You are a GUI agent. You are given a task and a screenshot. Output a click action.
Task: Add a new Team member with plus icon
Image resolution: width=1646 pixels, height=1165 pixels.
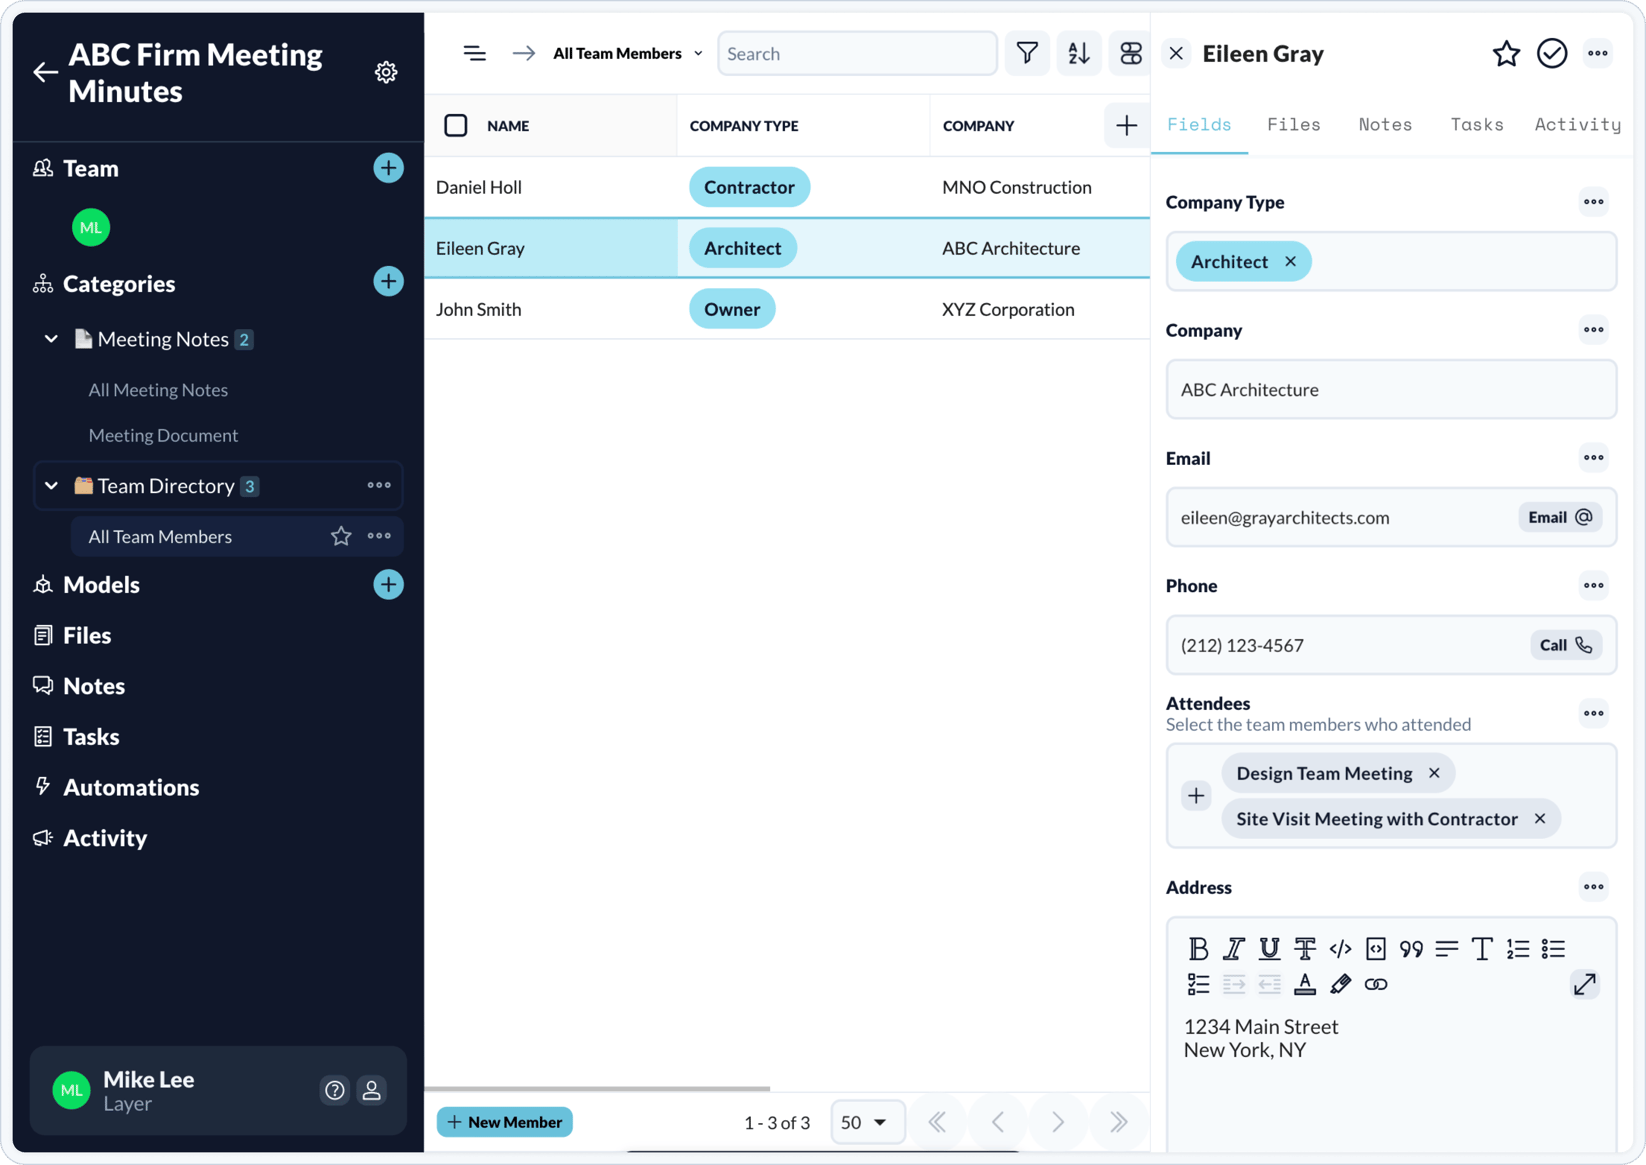pyautogui.click(x=388, y=168)
